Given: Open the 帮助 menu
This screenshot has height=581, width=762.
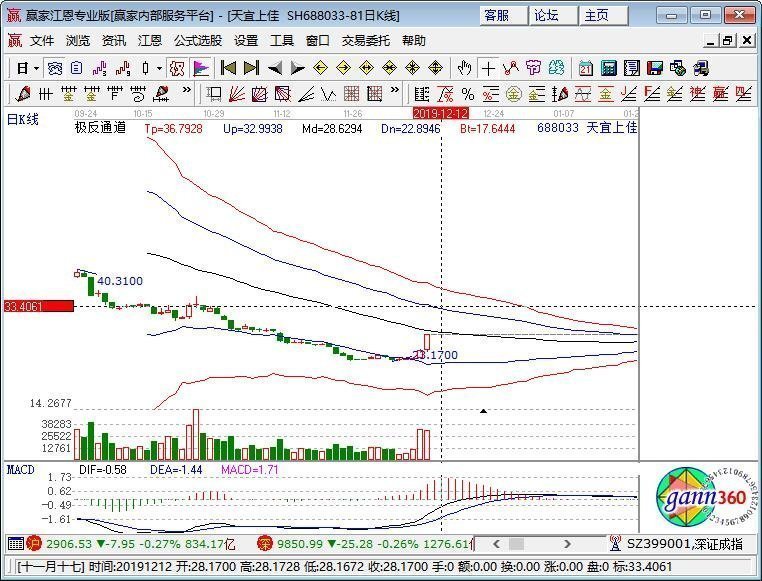Looking at the screenshot, I should point(414,41).
